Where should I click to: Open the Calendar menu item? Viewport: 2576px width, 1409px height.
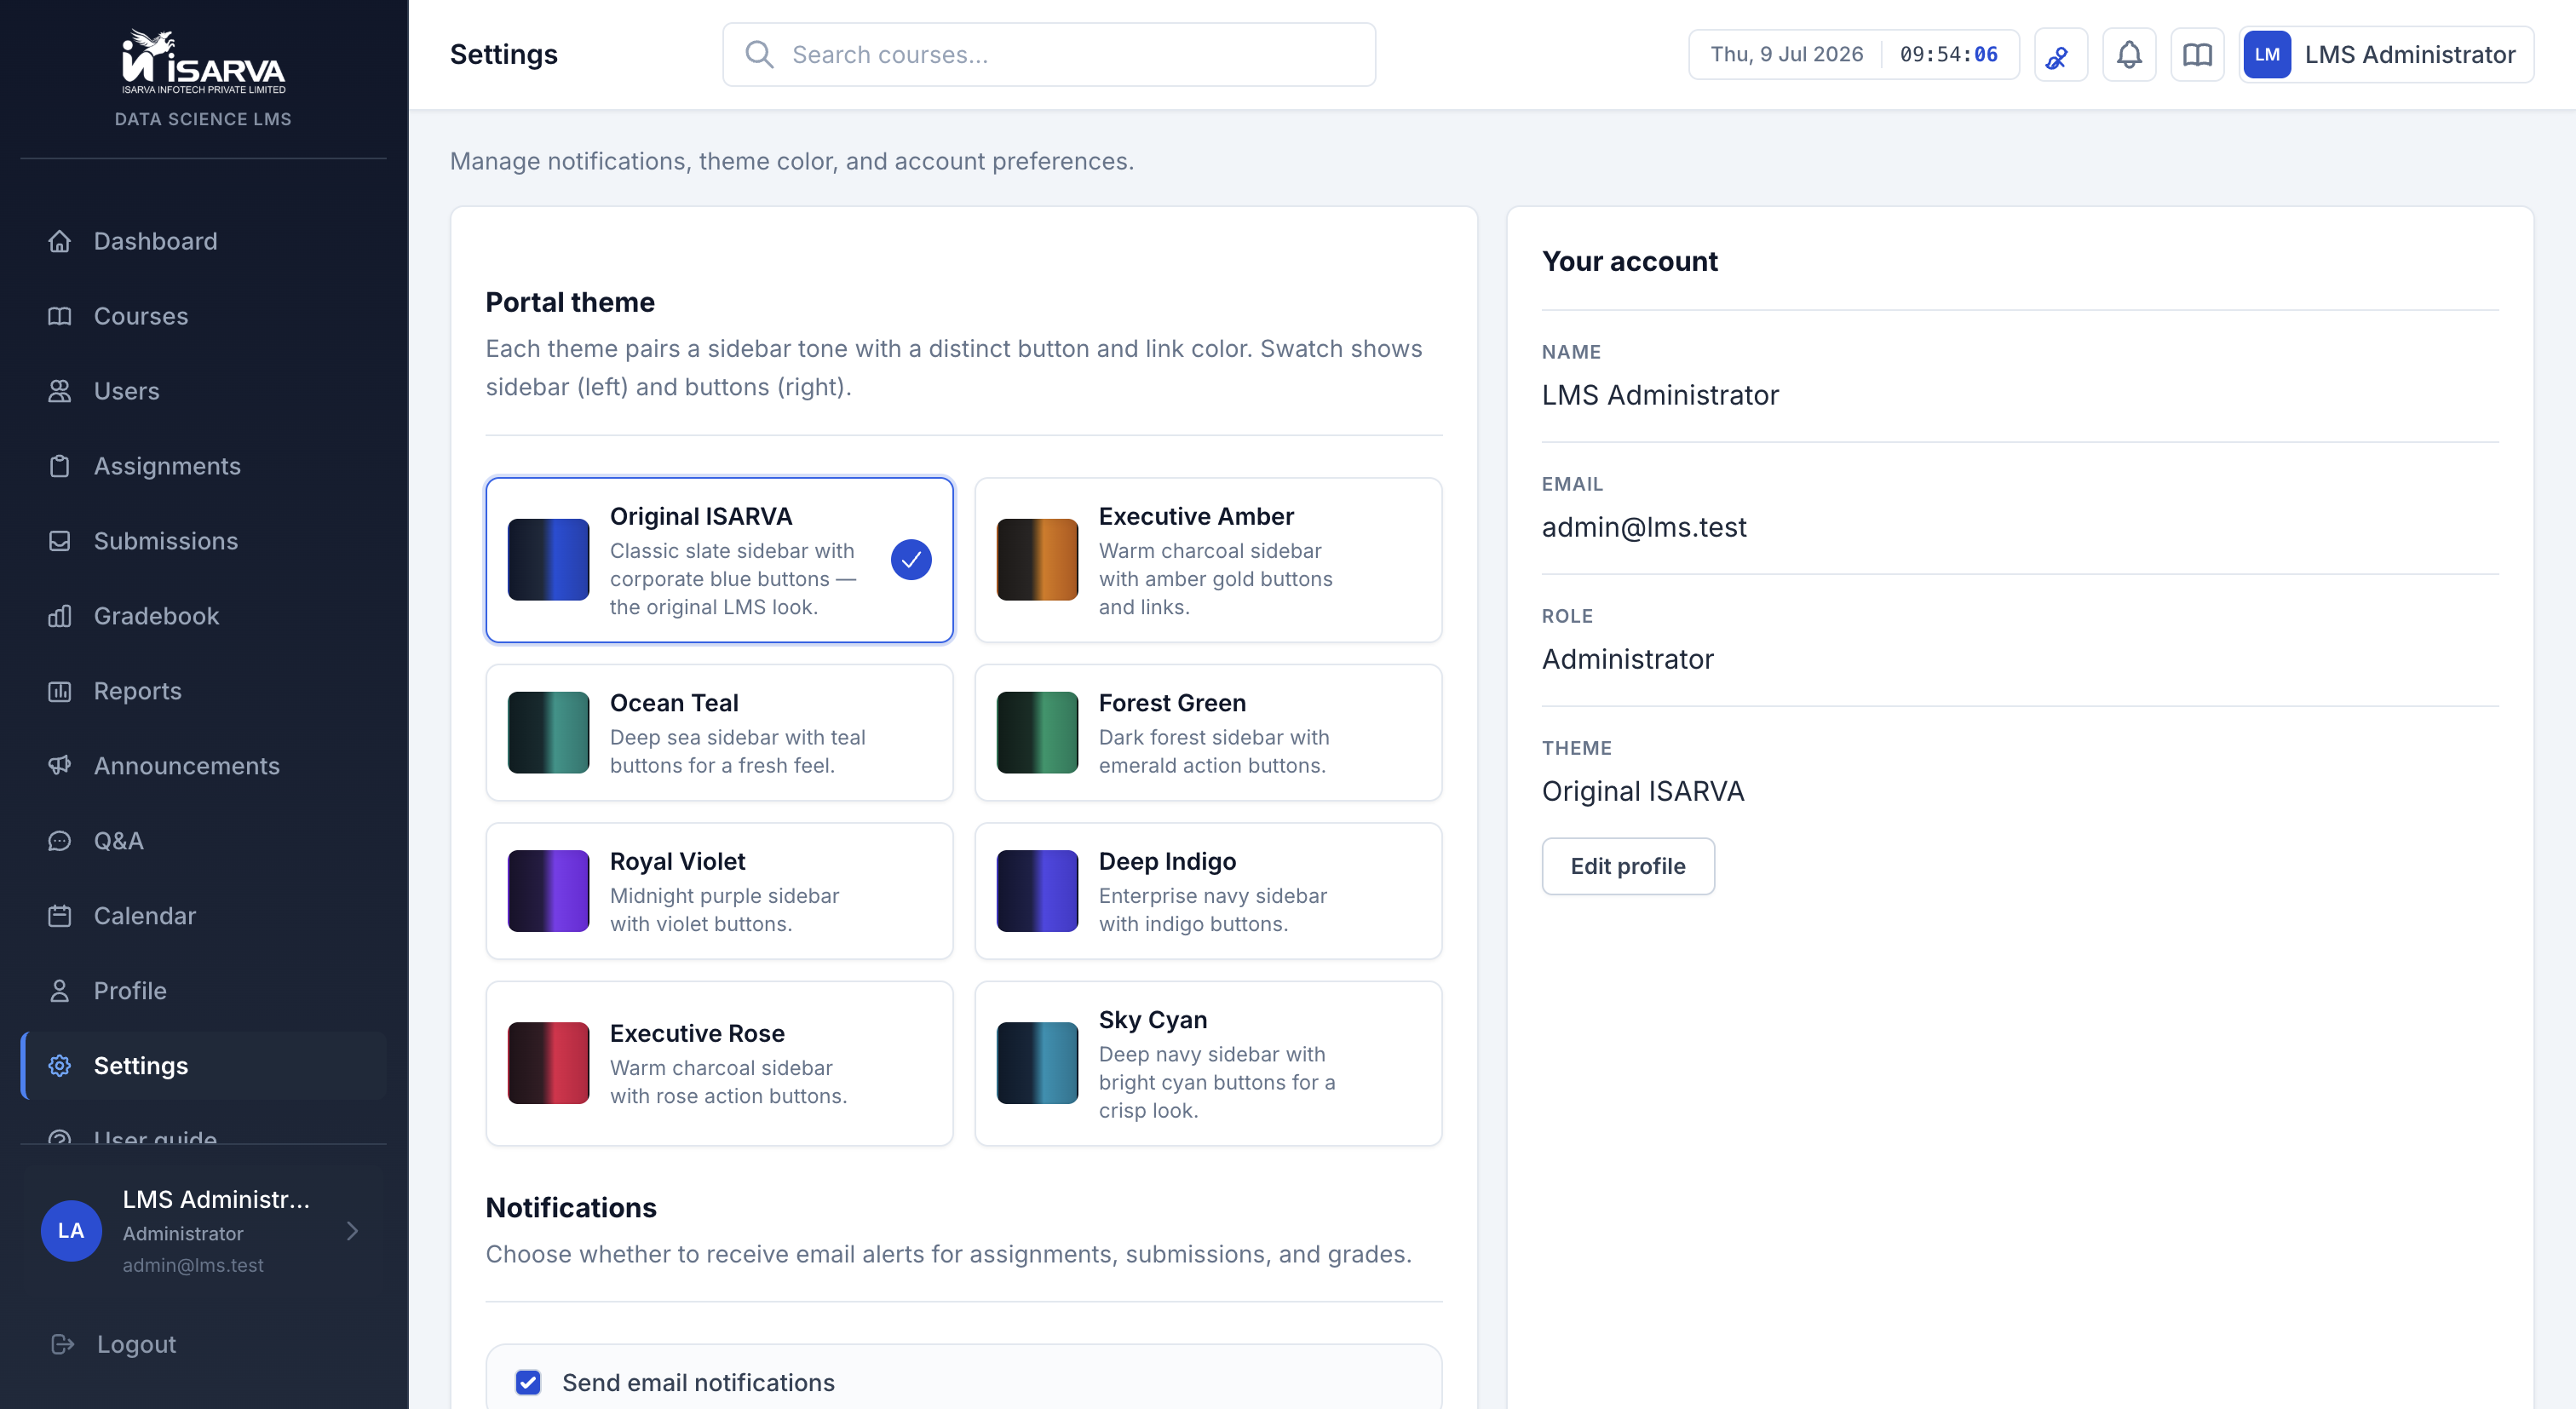203,916
